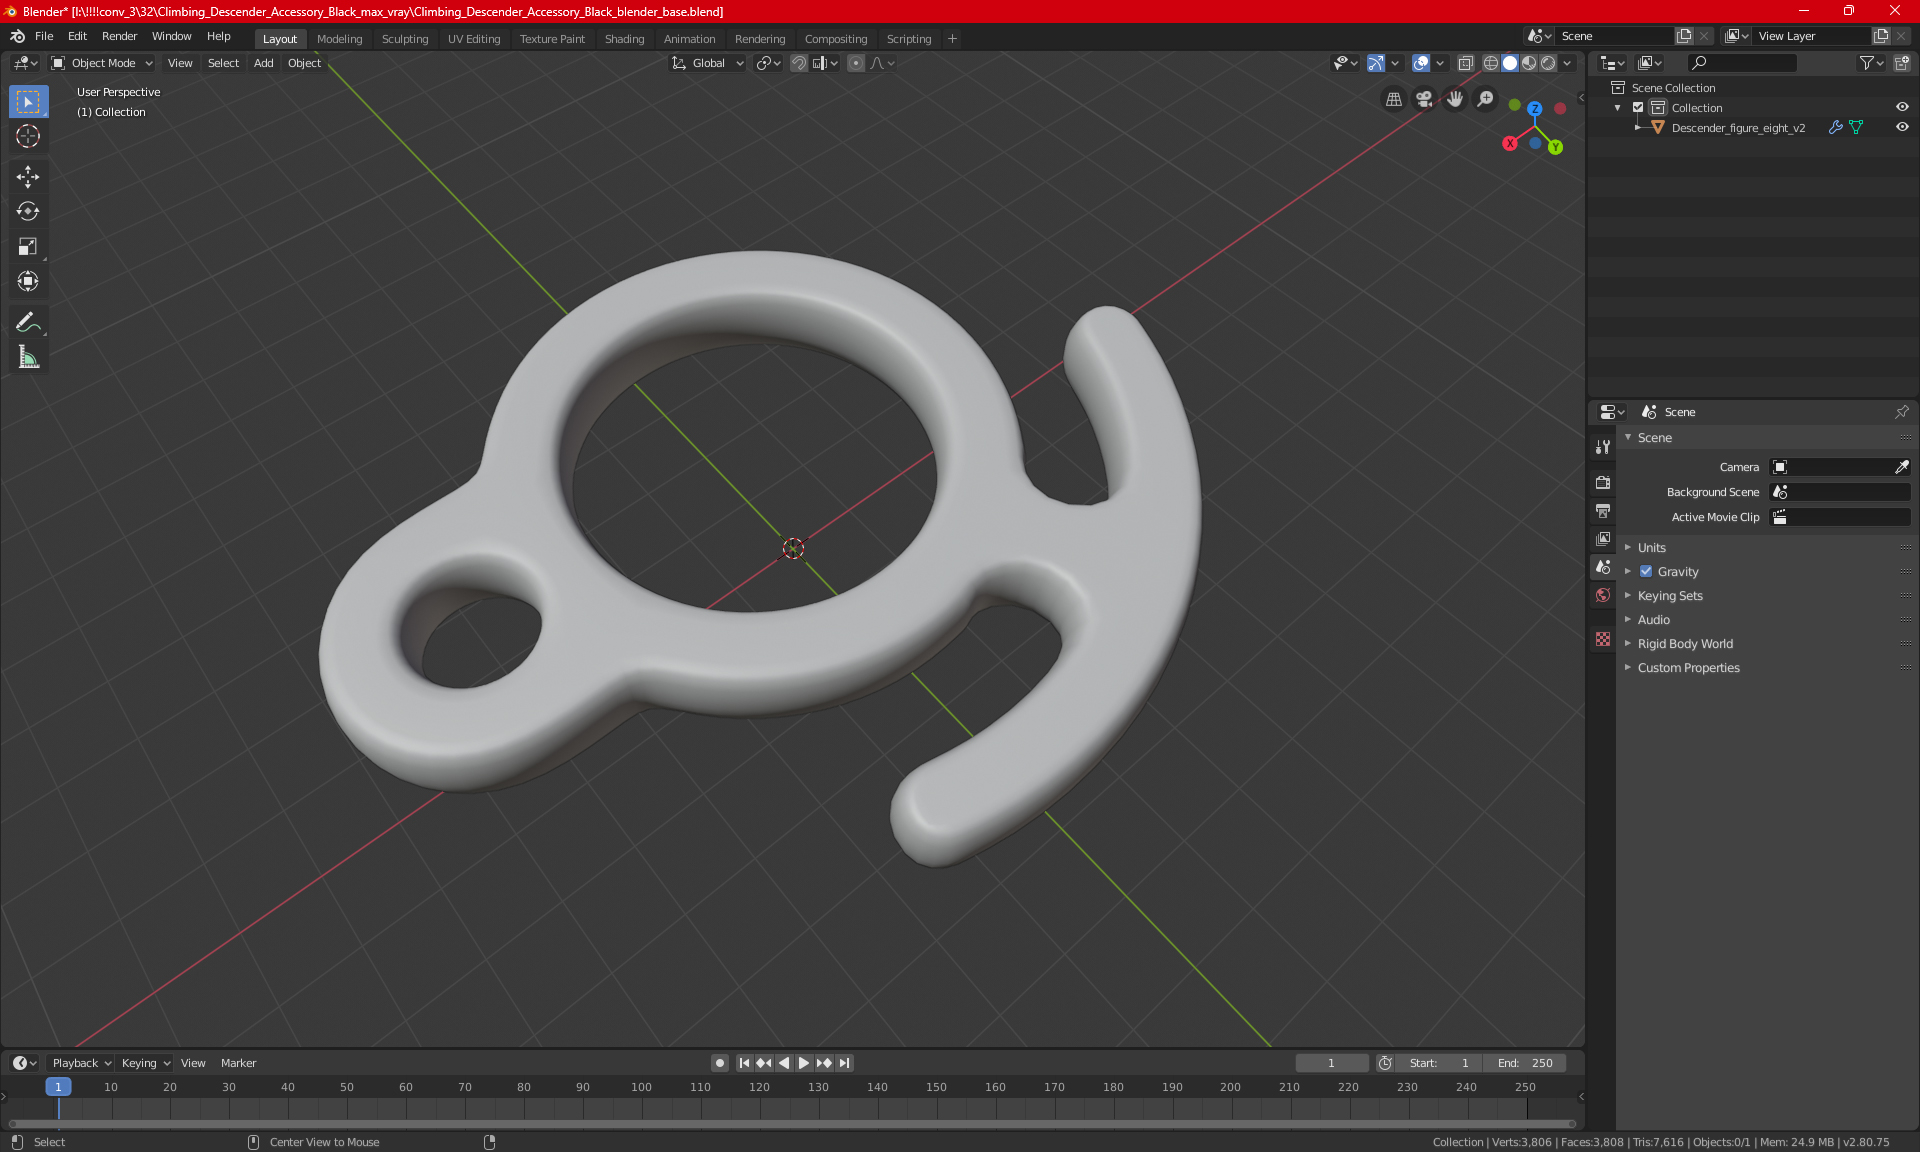
Task: Toggle camera view in the viewport
Action: [x=1424, y=99]
